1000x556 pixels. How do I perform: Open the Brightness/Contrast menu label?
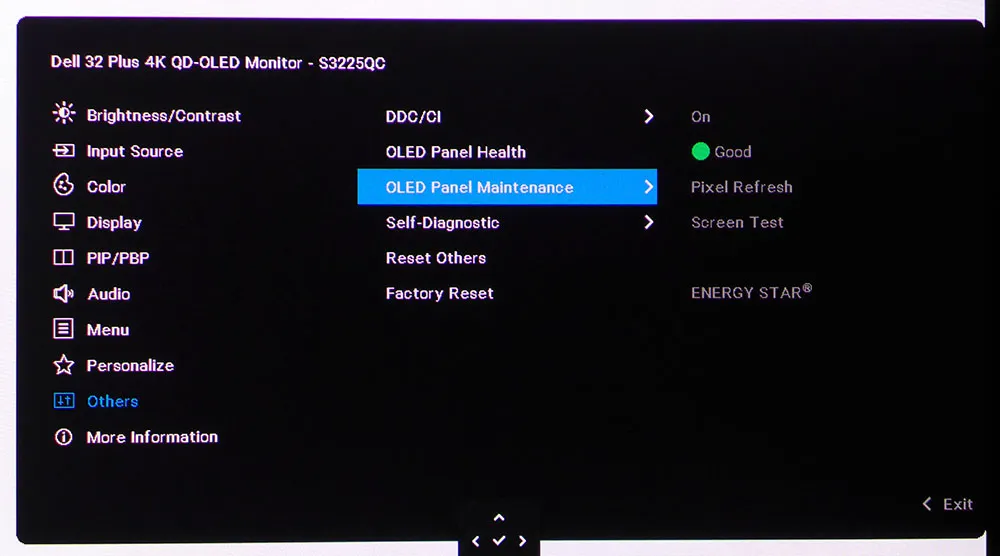(164, 115)
